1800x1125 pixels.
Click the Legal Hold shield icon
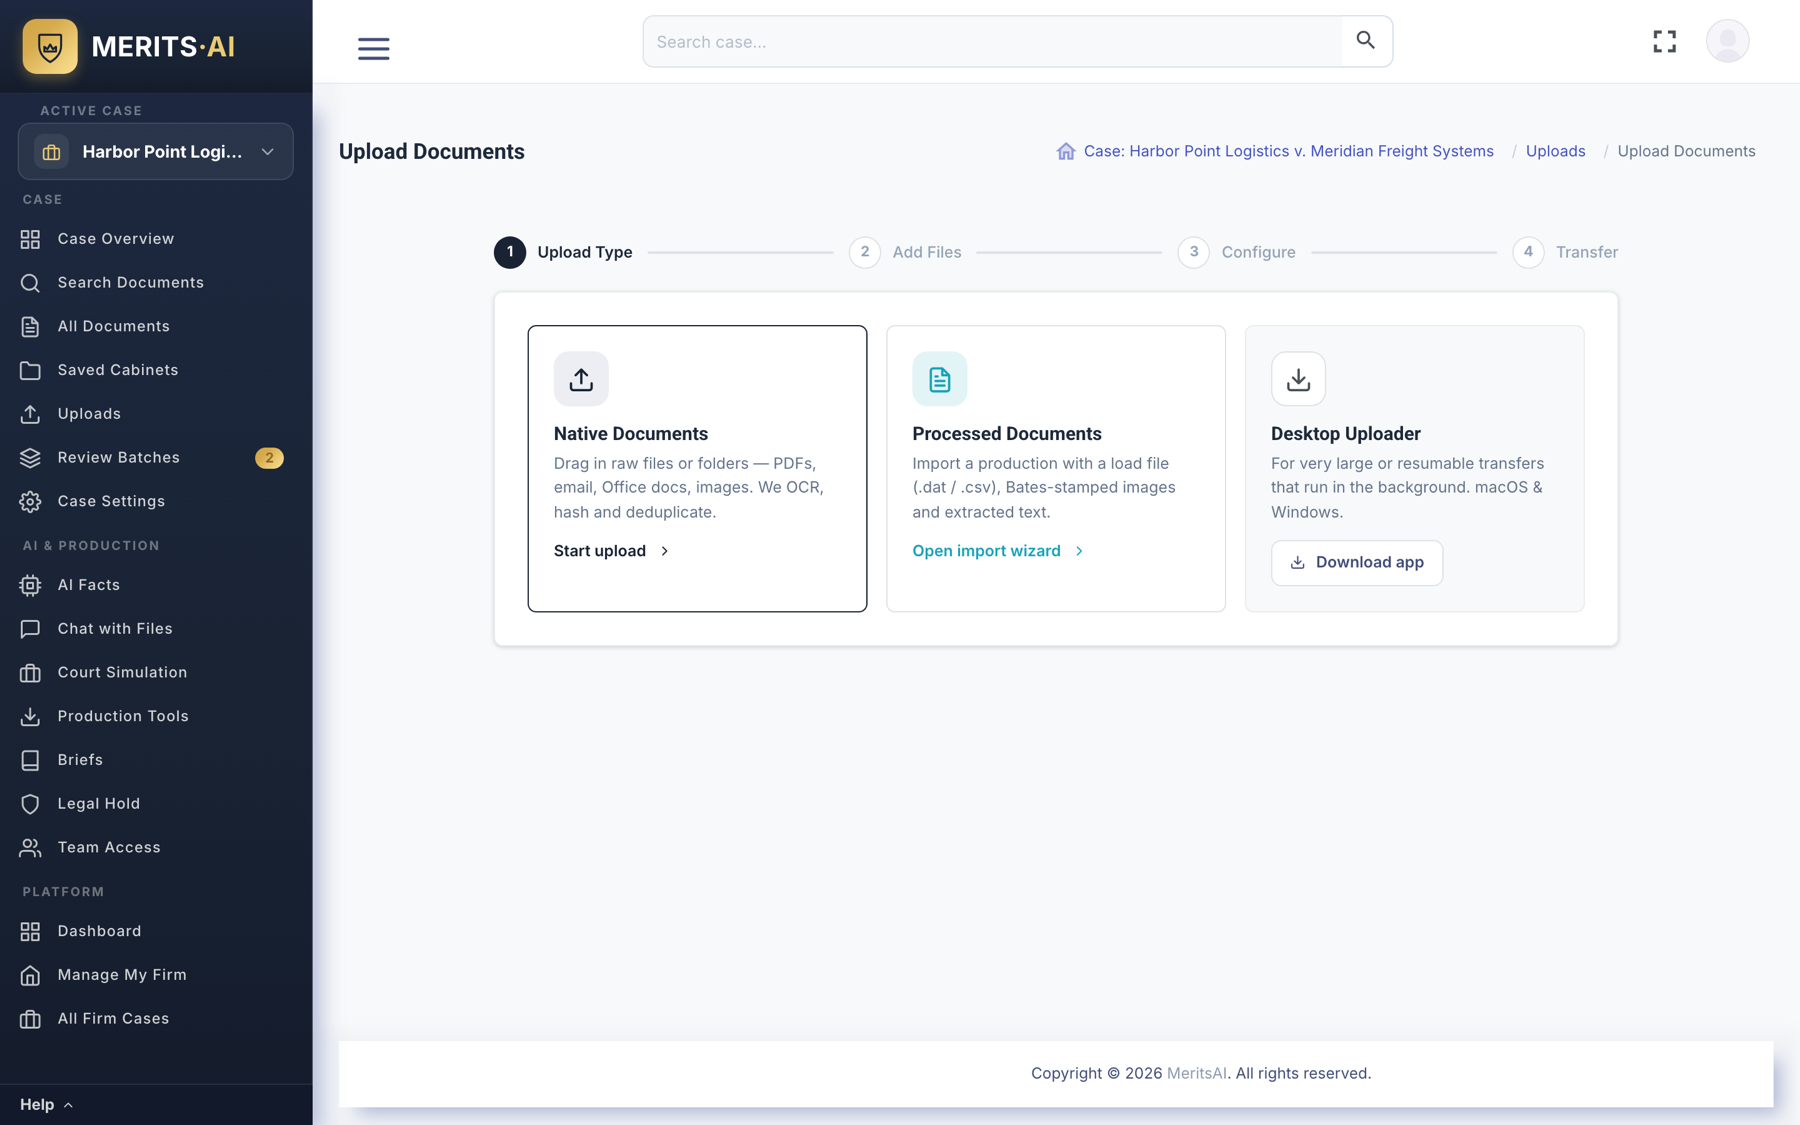[x=30, y=804]
